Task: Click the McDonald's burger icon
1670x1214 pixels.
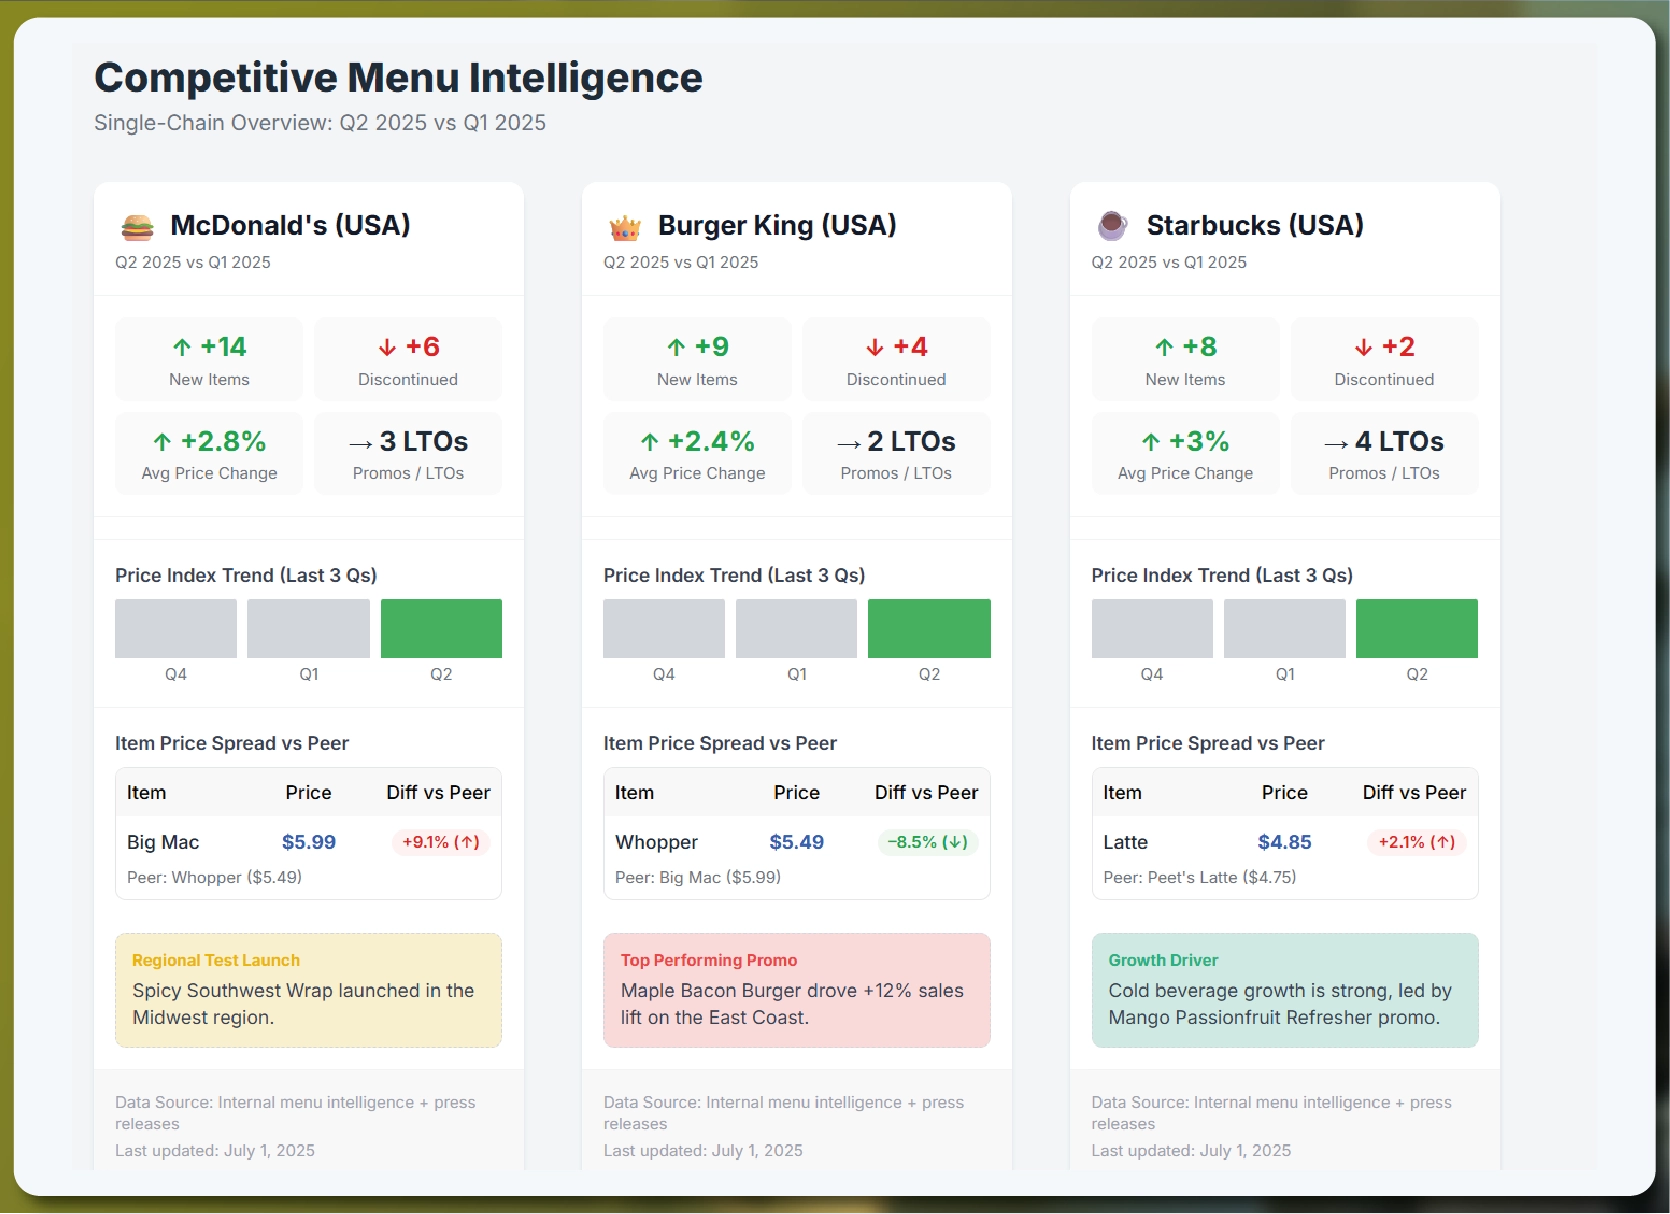Action: tap(137, 227)
